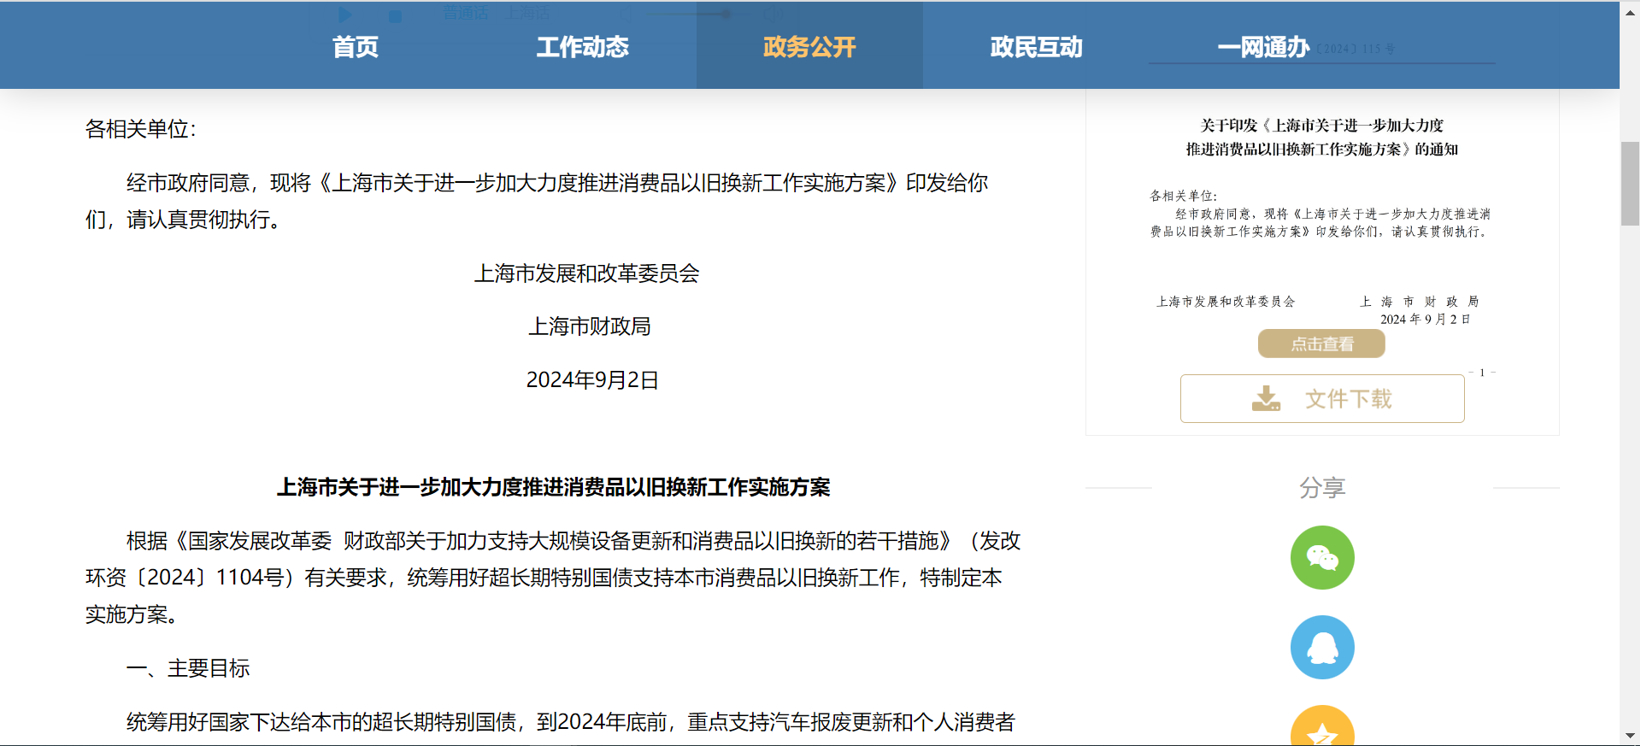Click the 点击查看 button on document preview
The height and width of the screenshot is (746, 1640).
tap(1321, 344)
